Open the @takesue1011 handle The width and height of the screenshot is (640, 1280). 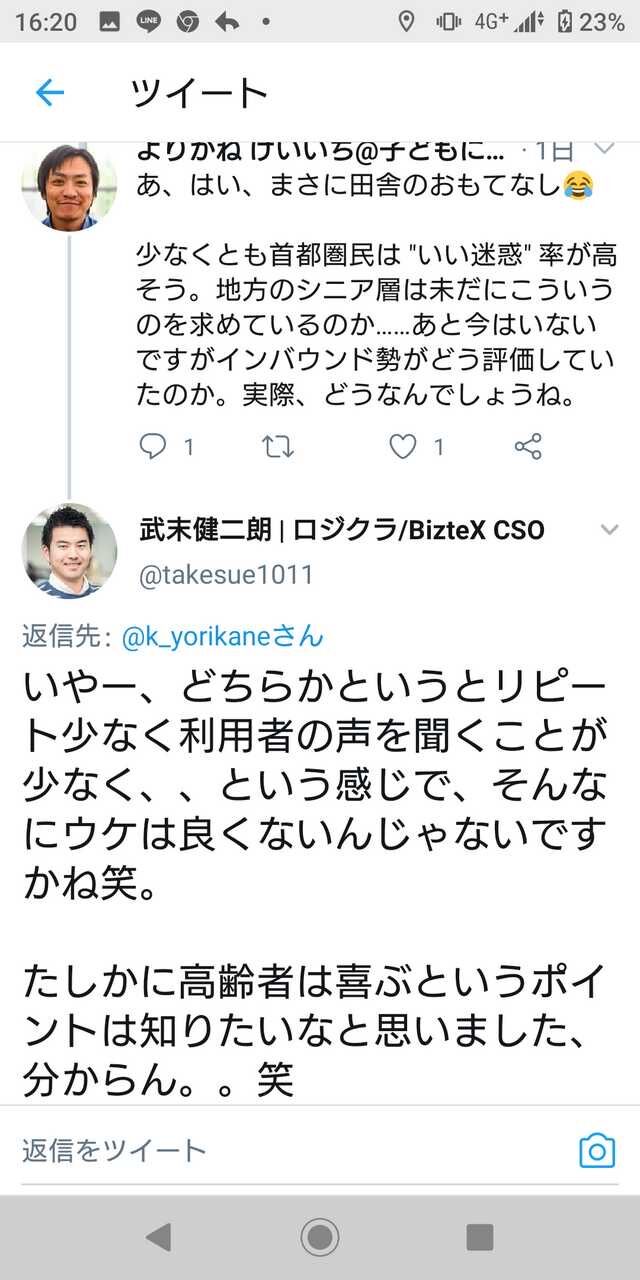(x=226, y=575)
